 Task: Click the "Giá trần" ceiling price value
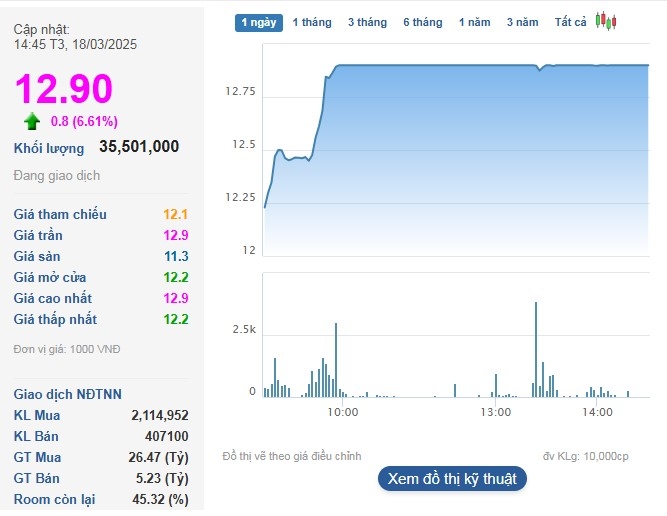(176, 235)
